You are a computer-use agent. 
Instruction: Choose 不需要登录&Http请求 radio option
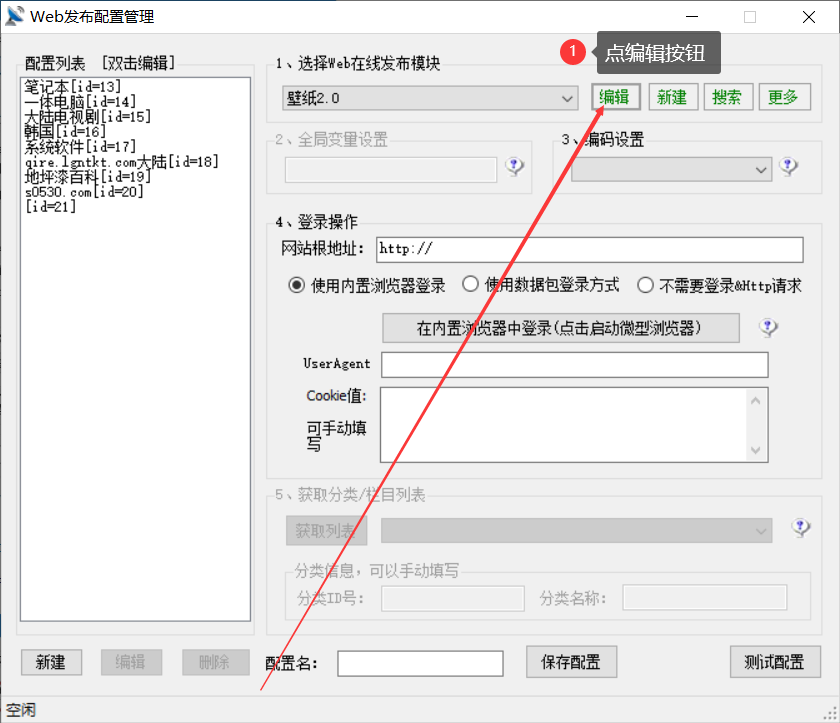645,285
